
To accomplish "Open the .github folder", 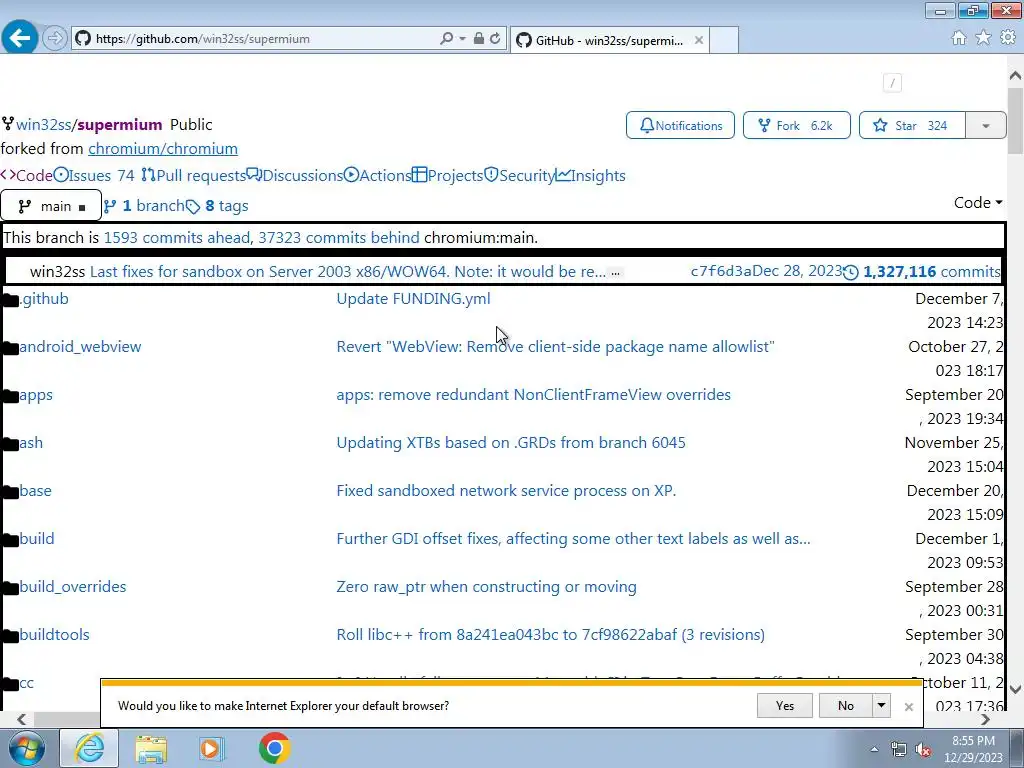I will tap(44, 299).
